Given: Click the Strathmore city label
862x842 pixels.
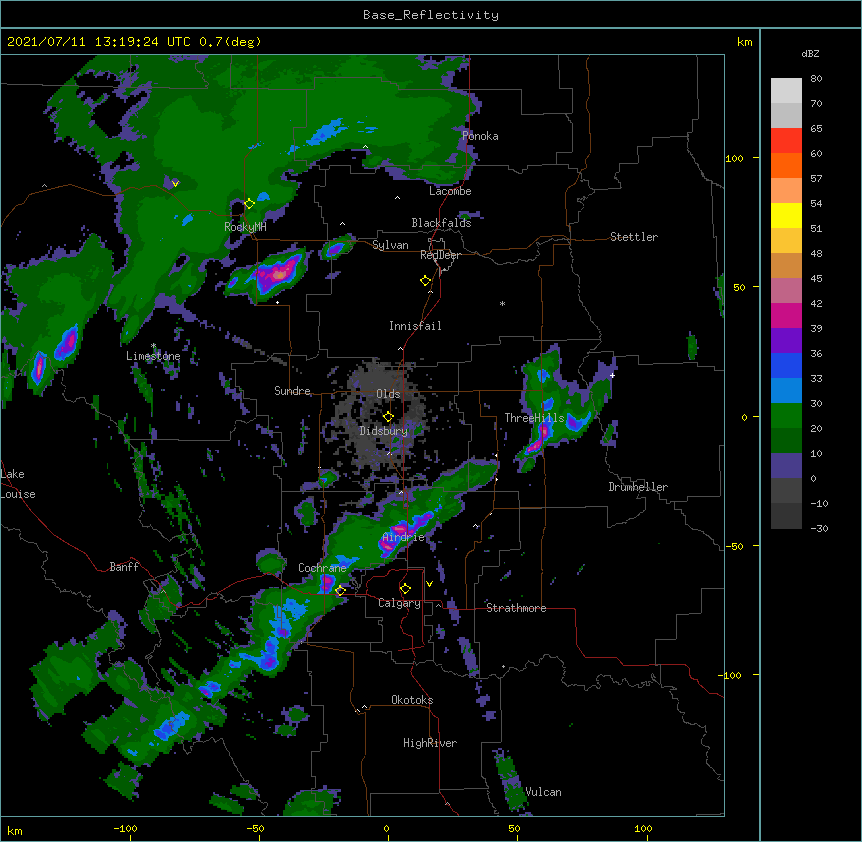Looking at the screenshot, I should coord(516,608).
